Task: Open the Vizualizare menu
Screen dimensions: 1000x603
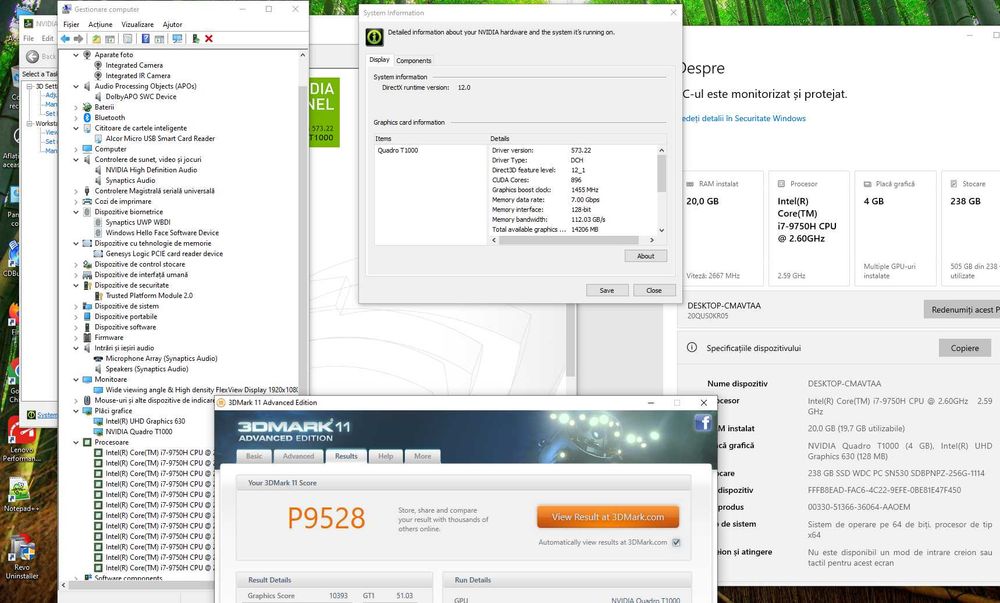Action: point(137,24)
